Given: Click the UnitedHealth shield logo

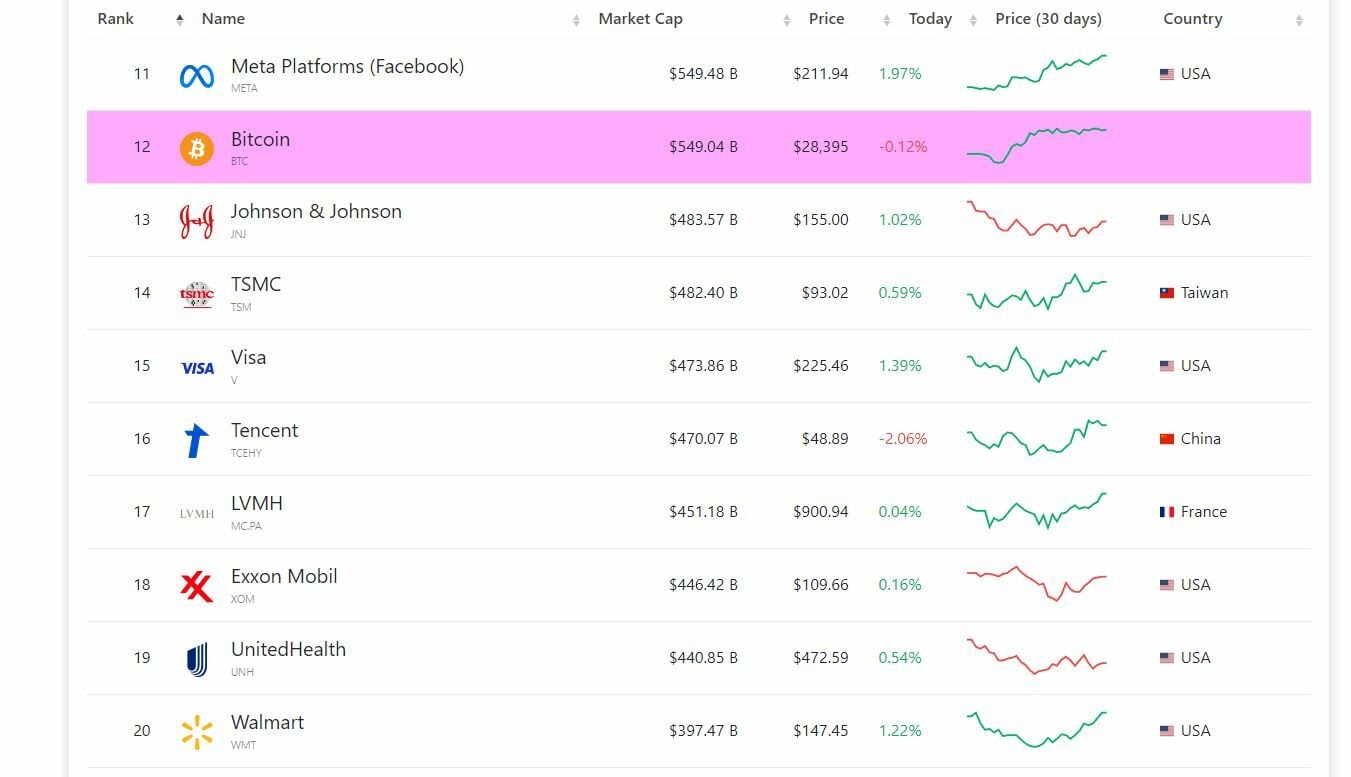Looking at the screenshot, I should [x=196, y=659].
